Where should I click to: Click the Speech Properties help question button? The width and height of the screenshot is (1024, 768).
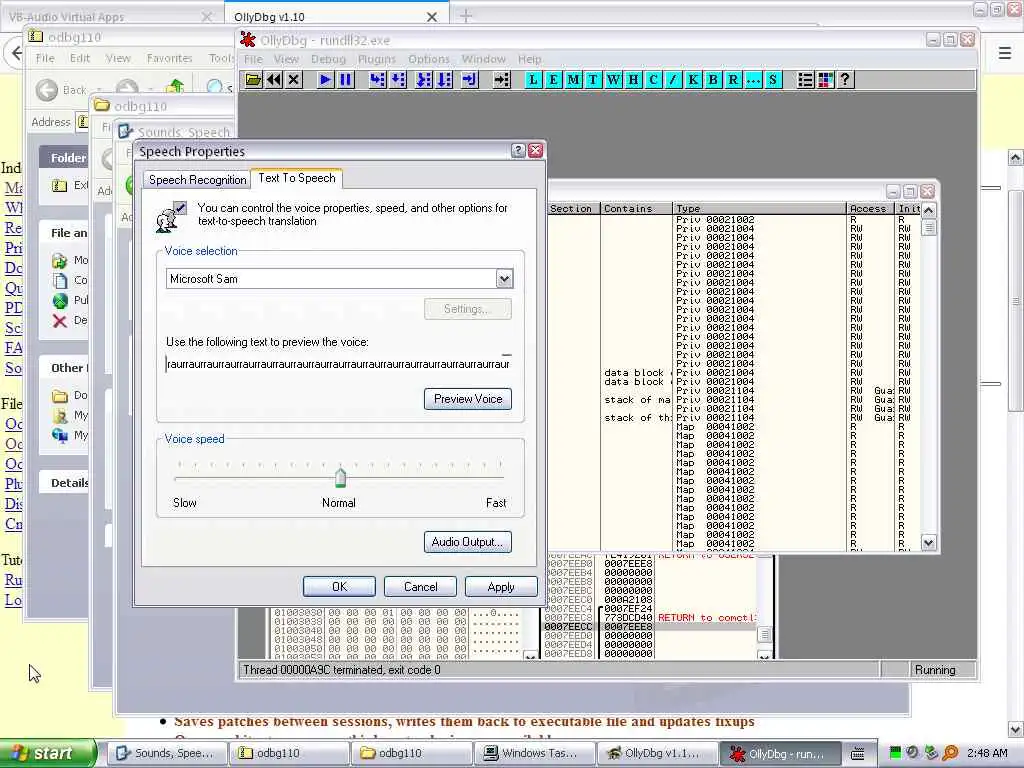(518, 151)
